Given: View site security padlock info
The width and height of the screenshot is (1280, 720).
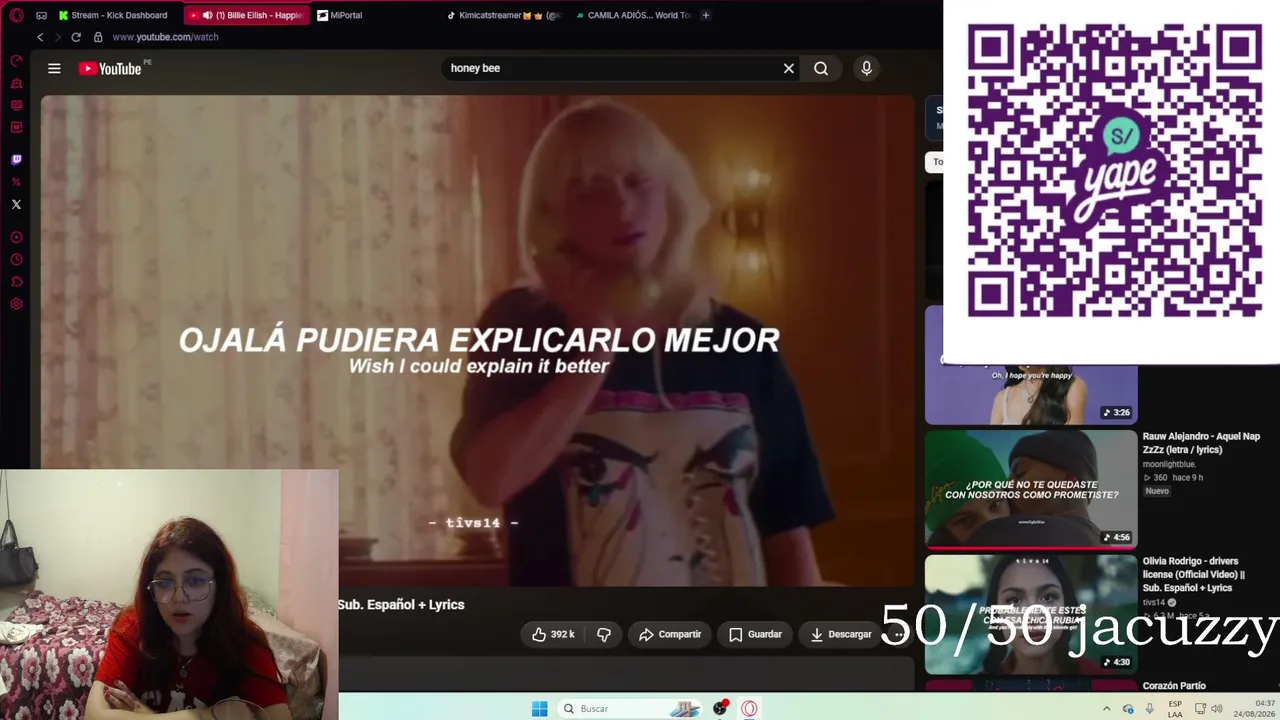Looking at the screenshot, I should [x=98, y=37].
